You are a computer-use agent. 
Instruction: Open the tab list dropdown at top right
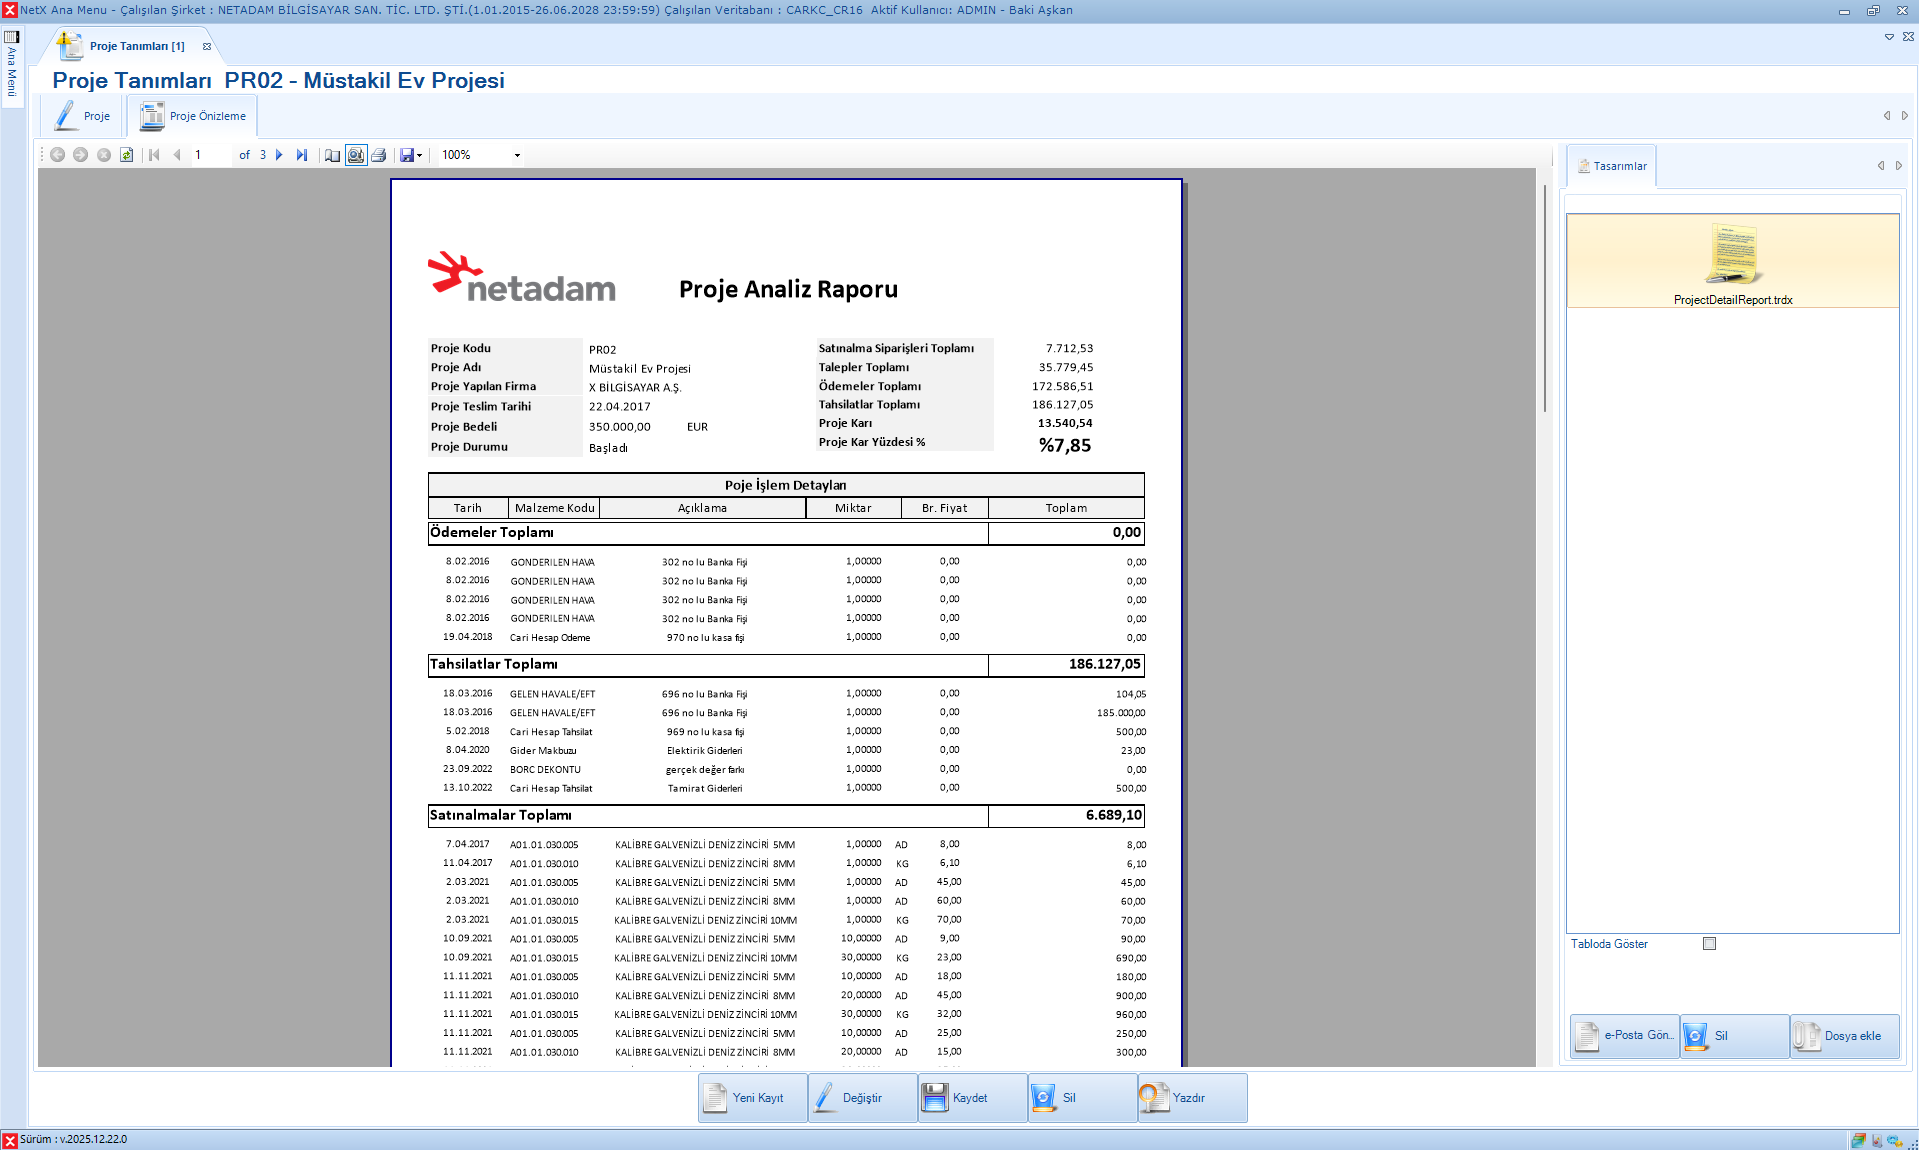[1889, 37]
